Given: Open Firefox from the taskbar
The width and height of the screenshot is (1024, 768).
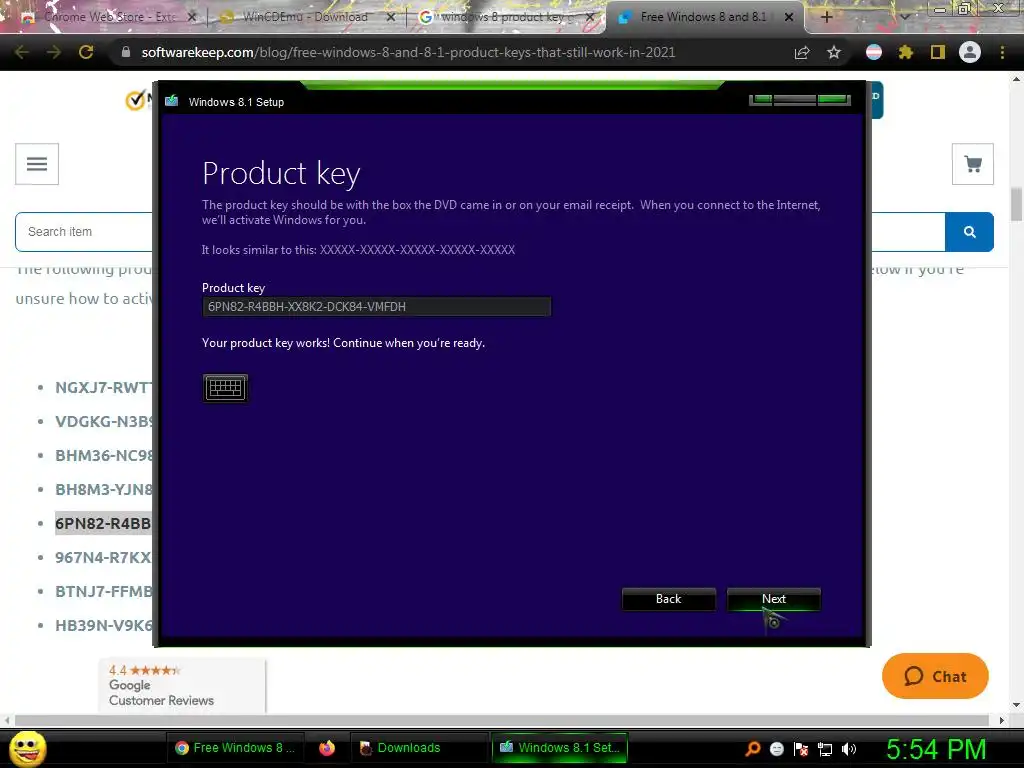Looking at the screenshot, I should (x=327, y=748).
